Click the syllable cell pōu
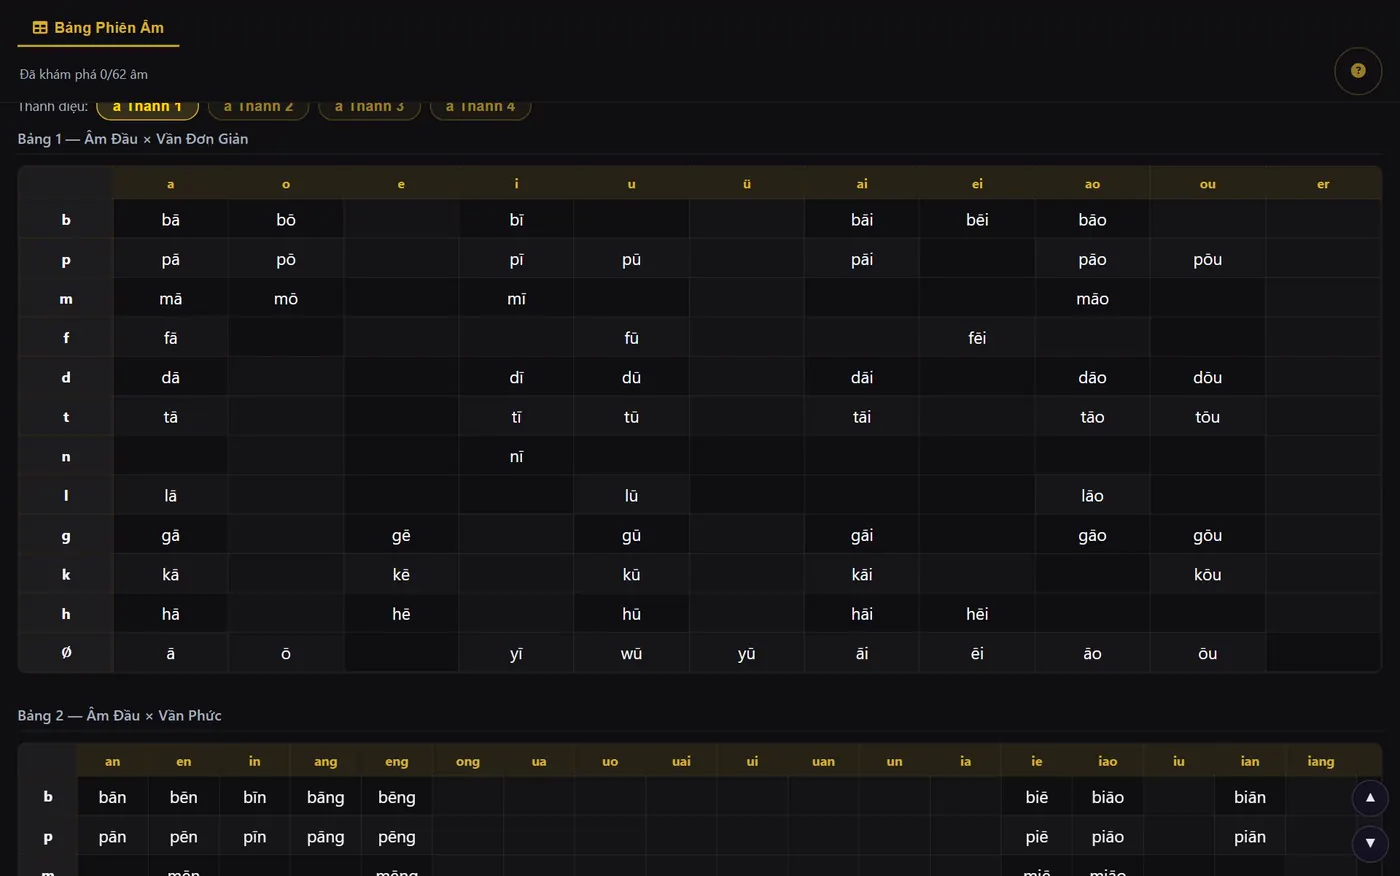1400x876 pixels. 1208,259
